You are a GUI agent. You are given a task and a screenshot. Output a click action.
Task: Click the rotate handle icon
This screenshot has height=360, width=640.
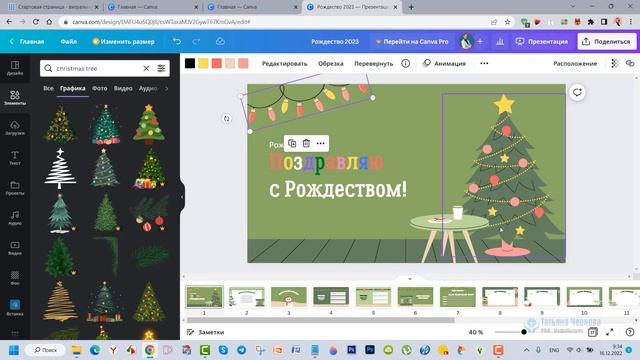click(x=227, y=118)
